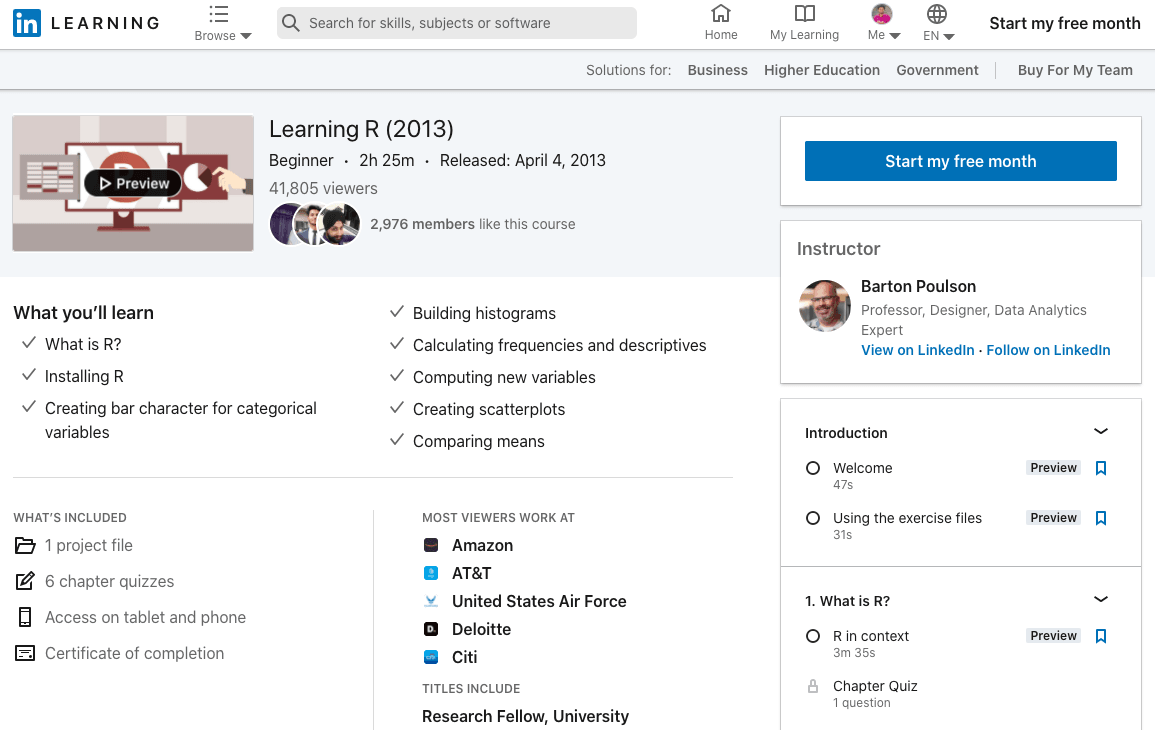1155x730 pixels.
Task: Click the Deloitte company name
Action: (x=482, y=629)
